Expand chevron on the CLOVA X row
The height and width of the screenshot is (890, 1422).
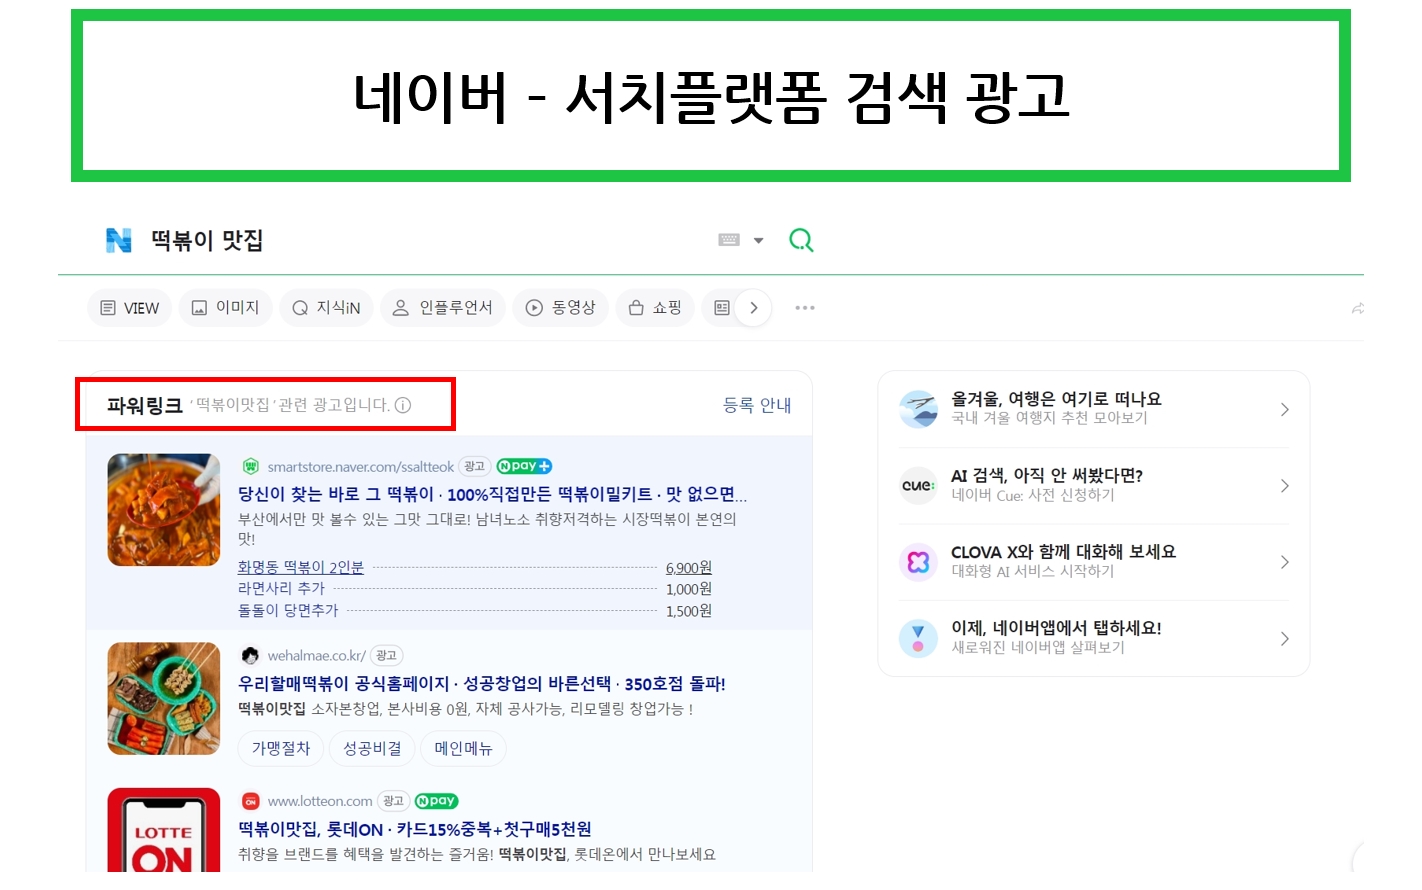coord(1284,562)
